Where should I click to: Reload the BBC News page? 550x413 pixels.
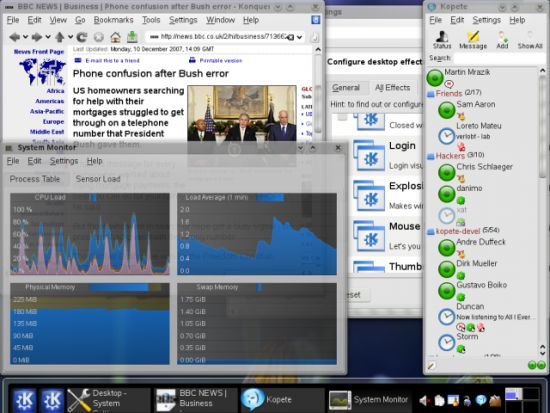(82, 37)
